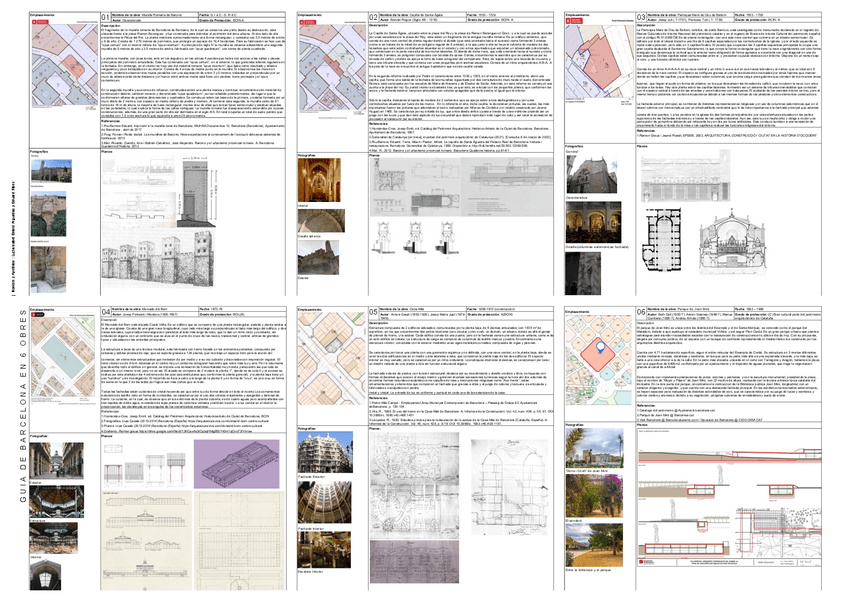This screenshot has height=600, width=848.
Task: Open the second photo with trees in card 01
Action: click(x=49, y=214)
